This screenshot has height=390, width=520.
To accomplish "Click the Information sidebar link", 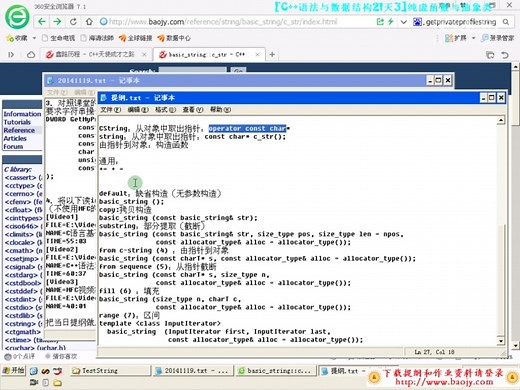I will 22,114.
